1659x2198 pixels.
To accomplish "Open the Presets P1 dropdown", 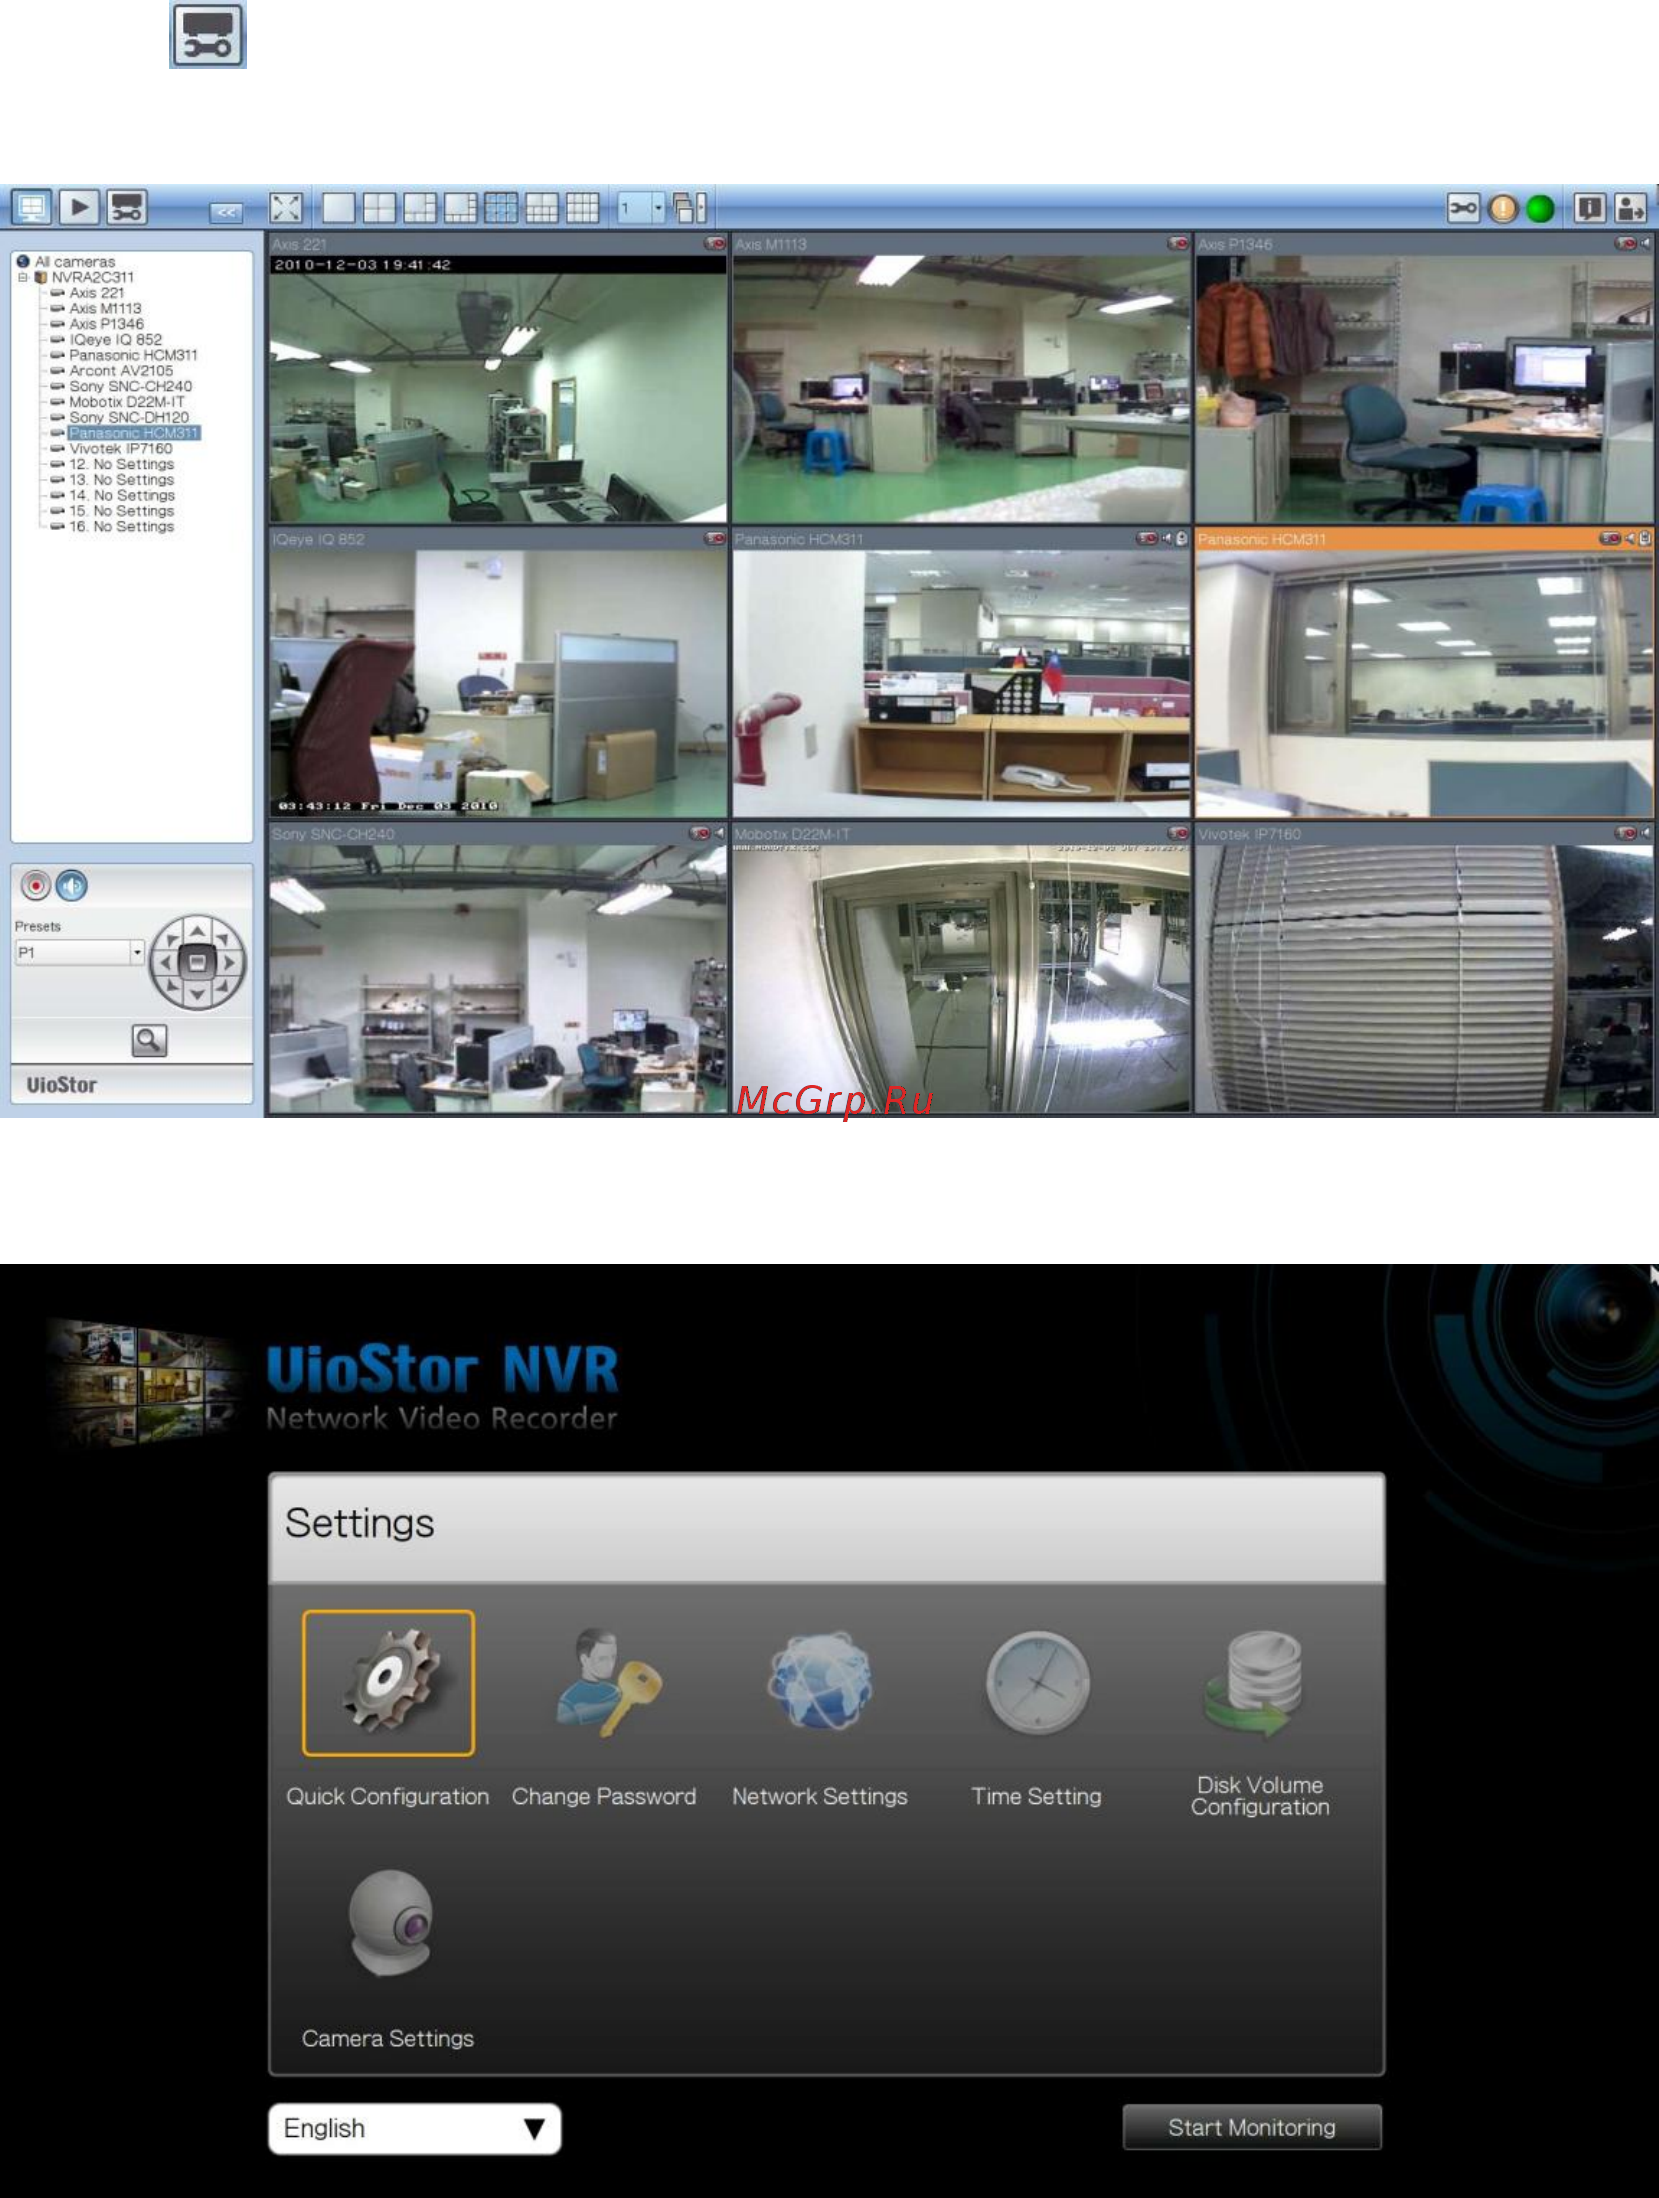I will [x=80, y=952].
